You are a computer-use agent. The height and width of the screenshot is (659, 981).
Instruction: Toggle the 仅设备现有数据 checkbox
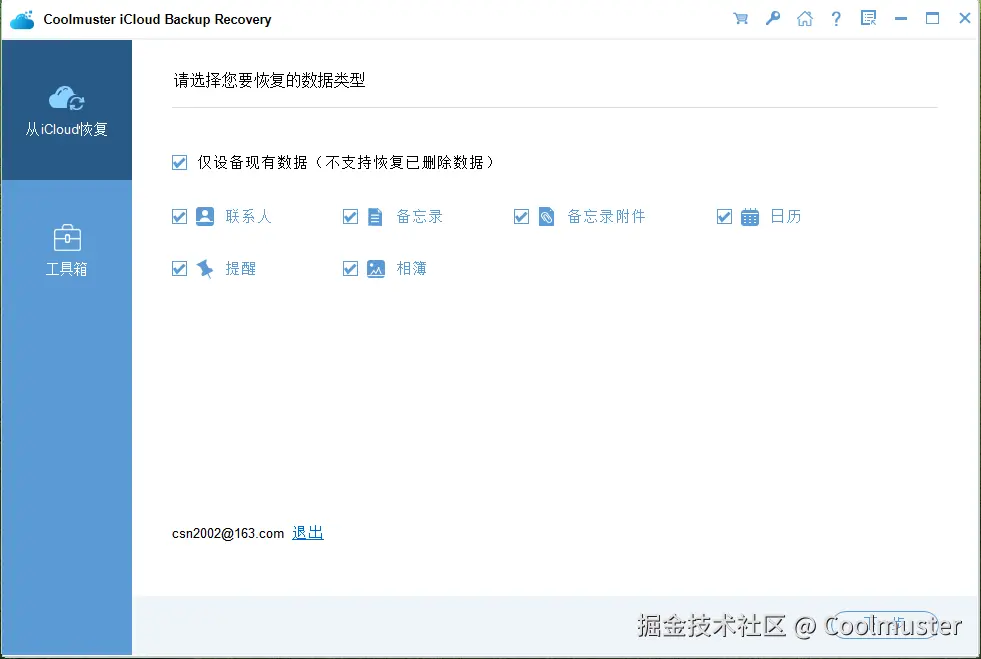[x=179, y=162]
